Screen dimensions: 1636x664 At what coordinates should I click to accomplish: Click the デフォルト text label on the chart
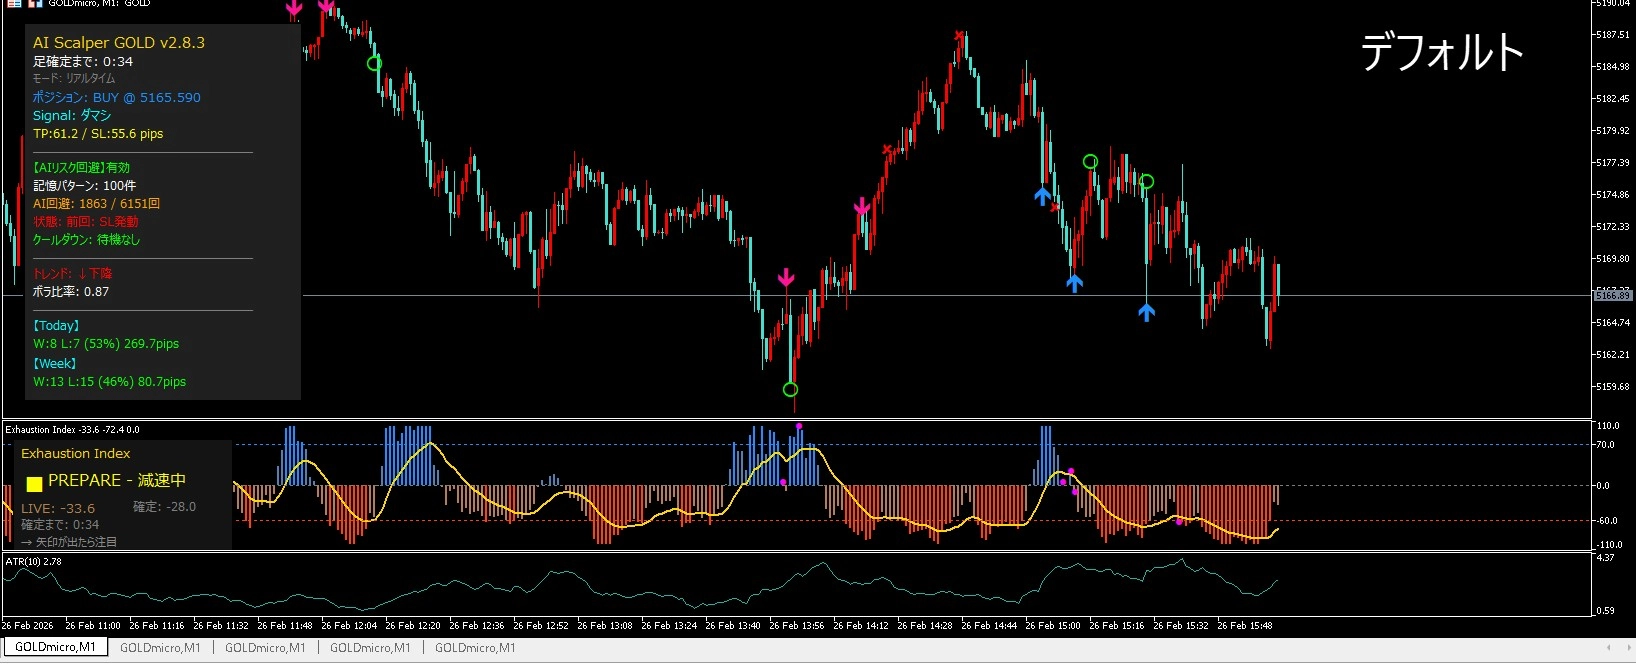(x=1441, y=52)
